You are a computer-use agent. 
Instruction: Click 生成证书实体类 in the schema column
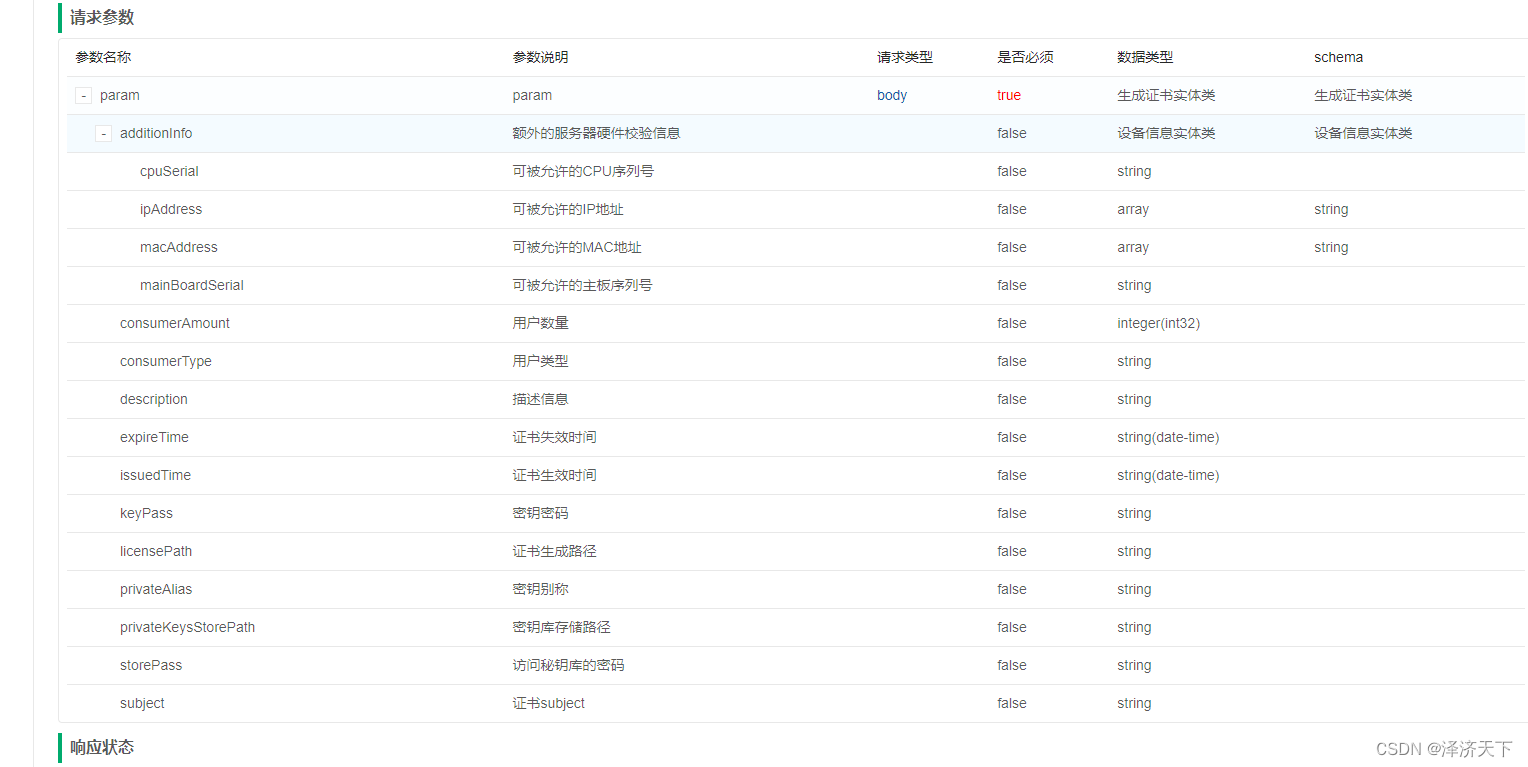pyautogui.click(x=1363, y=96)
